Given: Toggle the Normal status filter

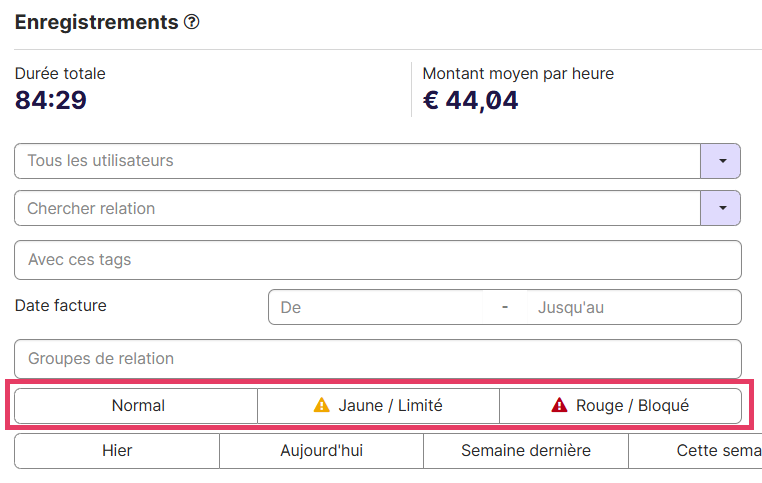Looking at the screenshot, I should point(136,406).
